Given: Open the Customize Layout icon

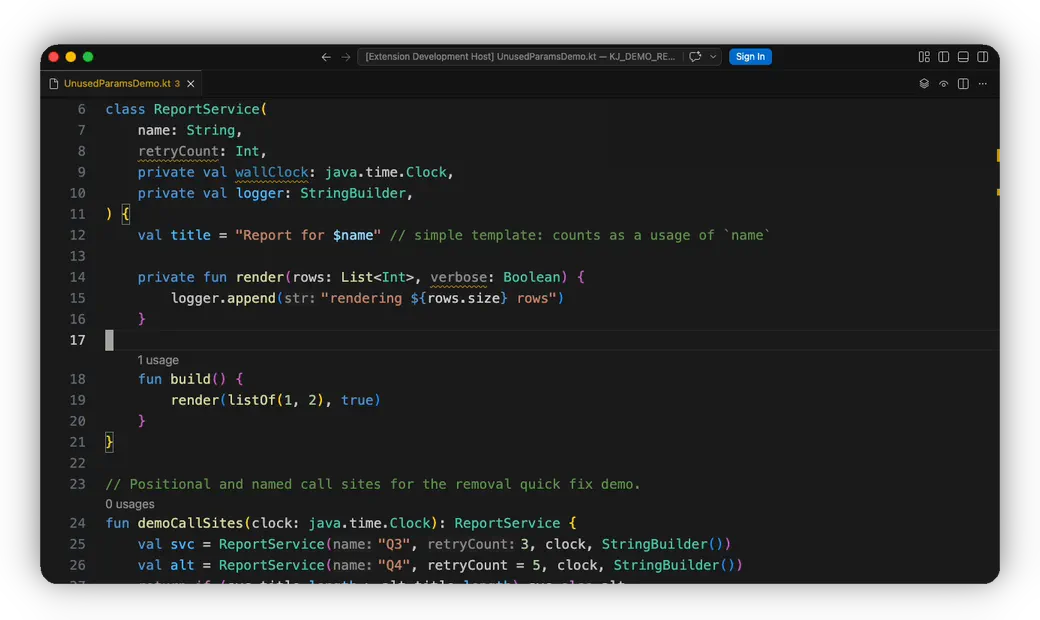Looking at the screenshot, I should pyautogui.click(x=924, y=57).
